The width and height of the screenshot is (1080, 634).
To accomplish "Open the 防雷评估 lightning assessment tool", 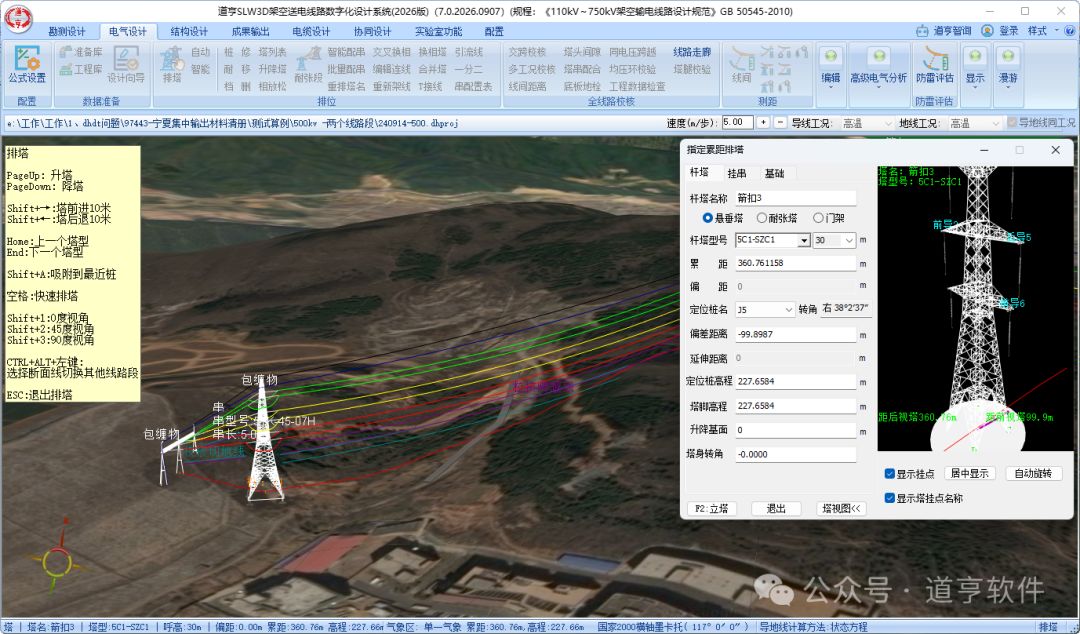I will 934,65.
